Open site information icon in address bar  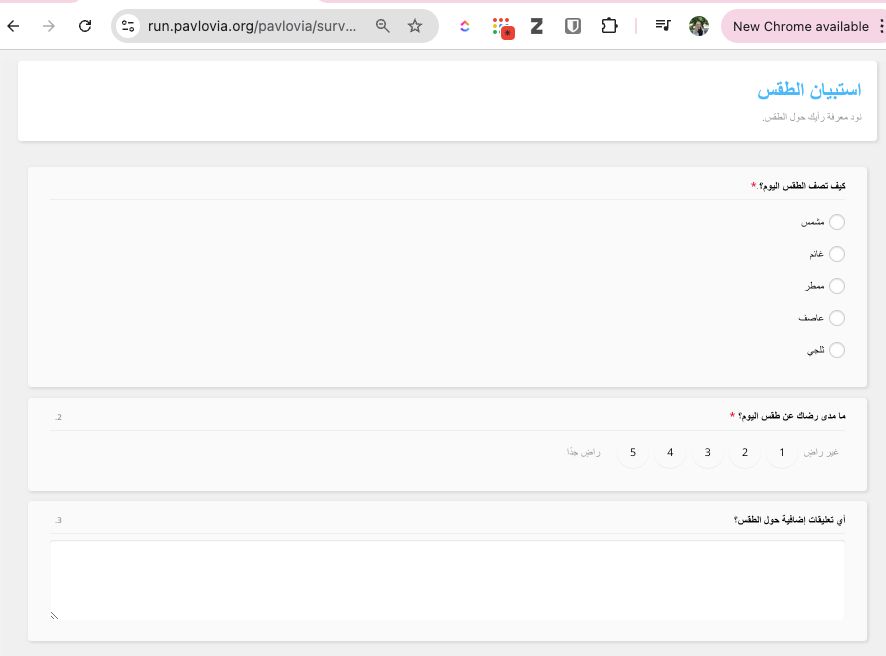tap(128, 26)
